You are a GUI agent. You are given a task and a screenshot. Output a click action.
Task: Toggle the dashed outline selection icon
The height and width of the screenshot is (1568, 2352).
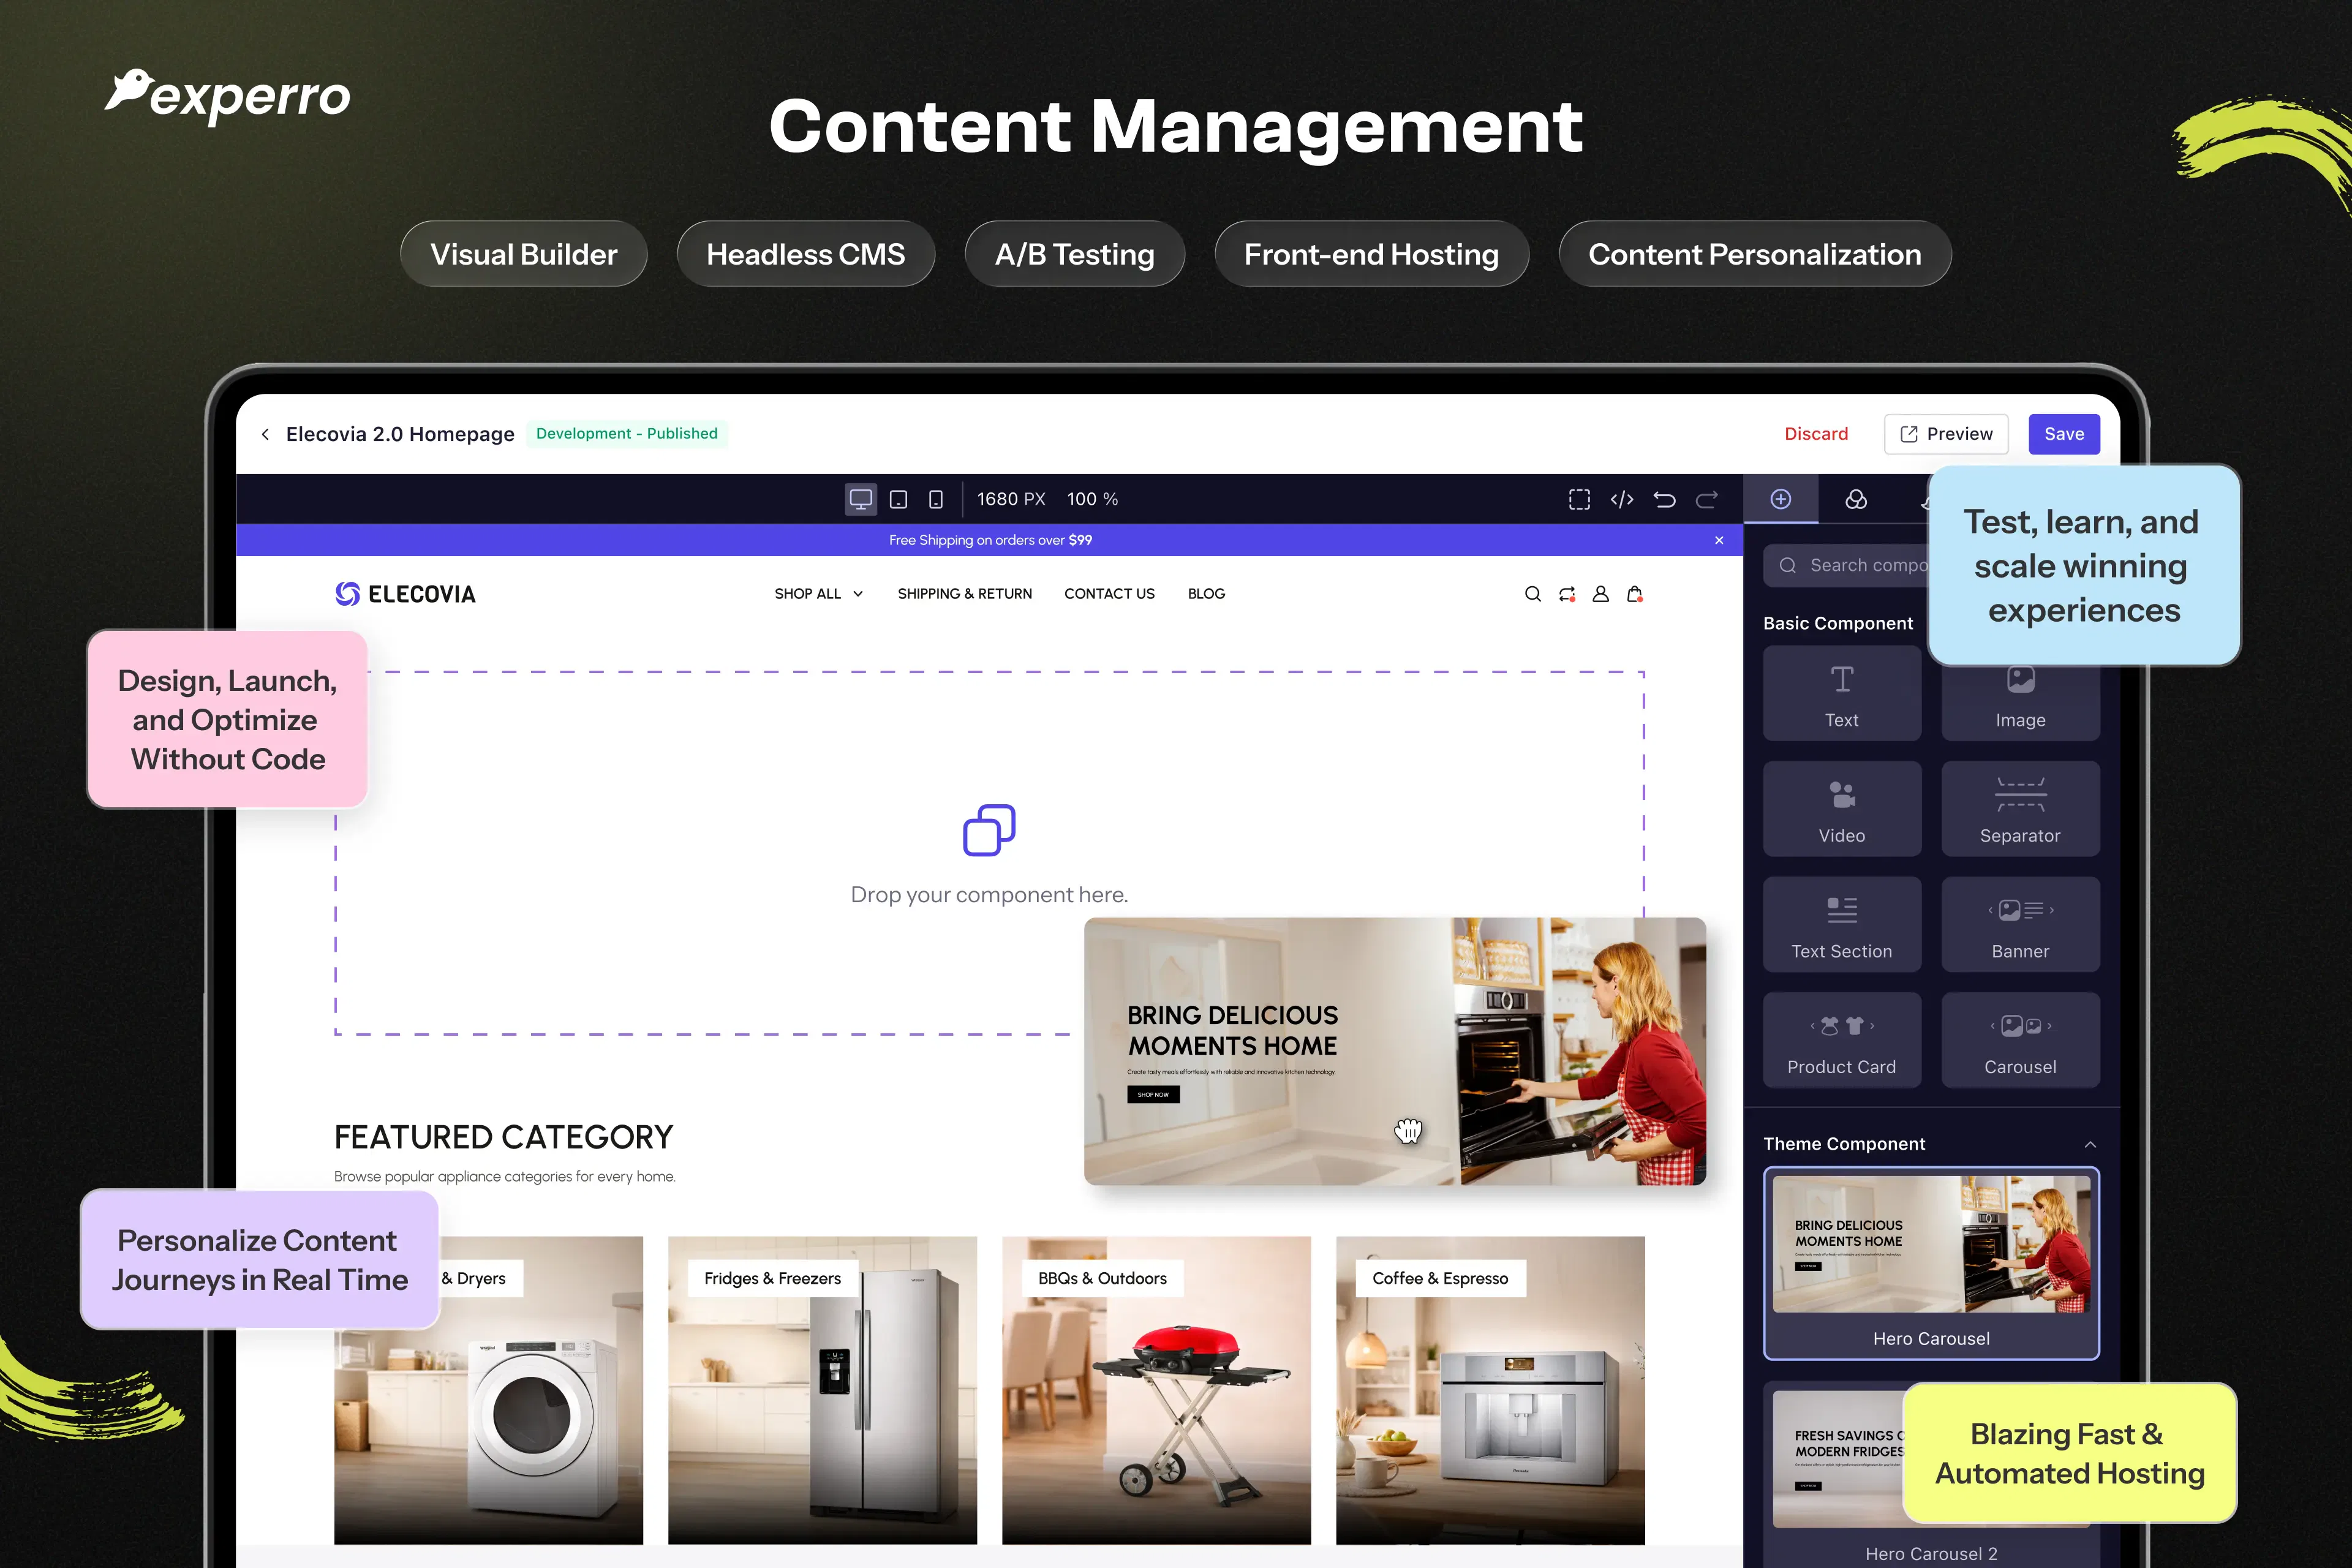1579,499
